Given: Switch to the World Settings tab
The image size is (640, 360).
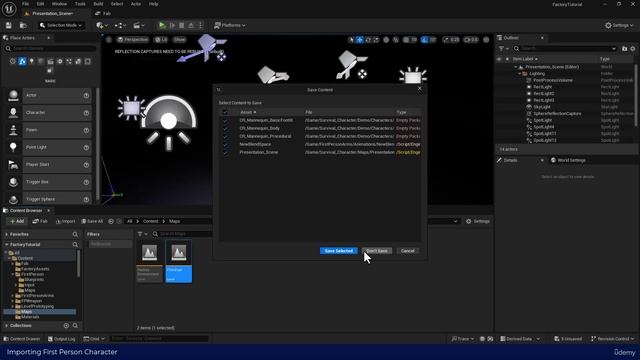Looking at the screenshot, I should (568, 160).
